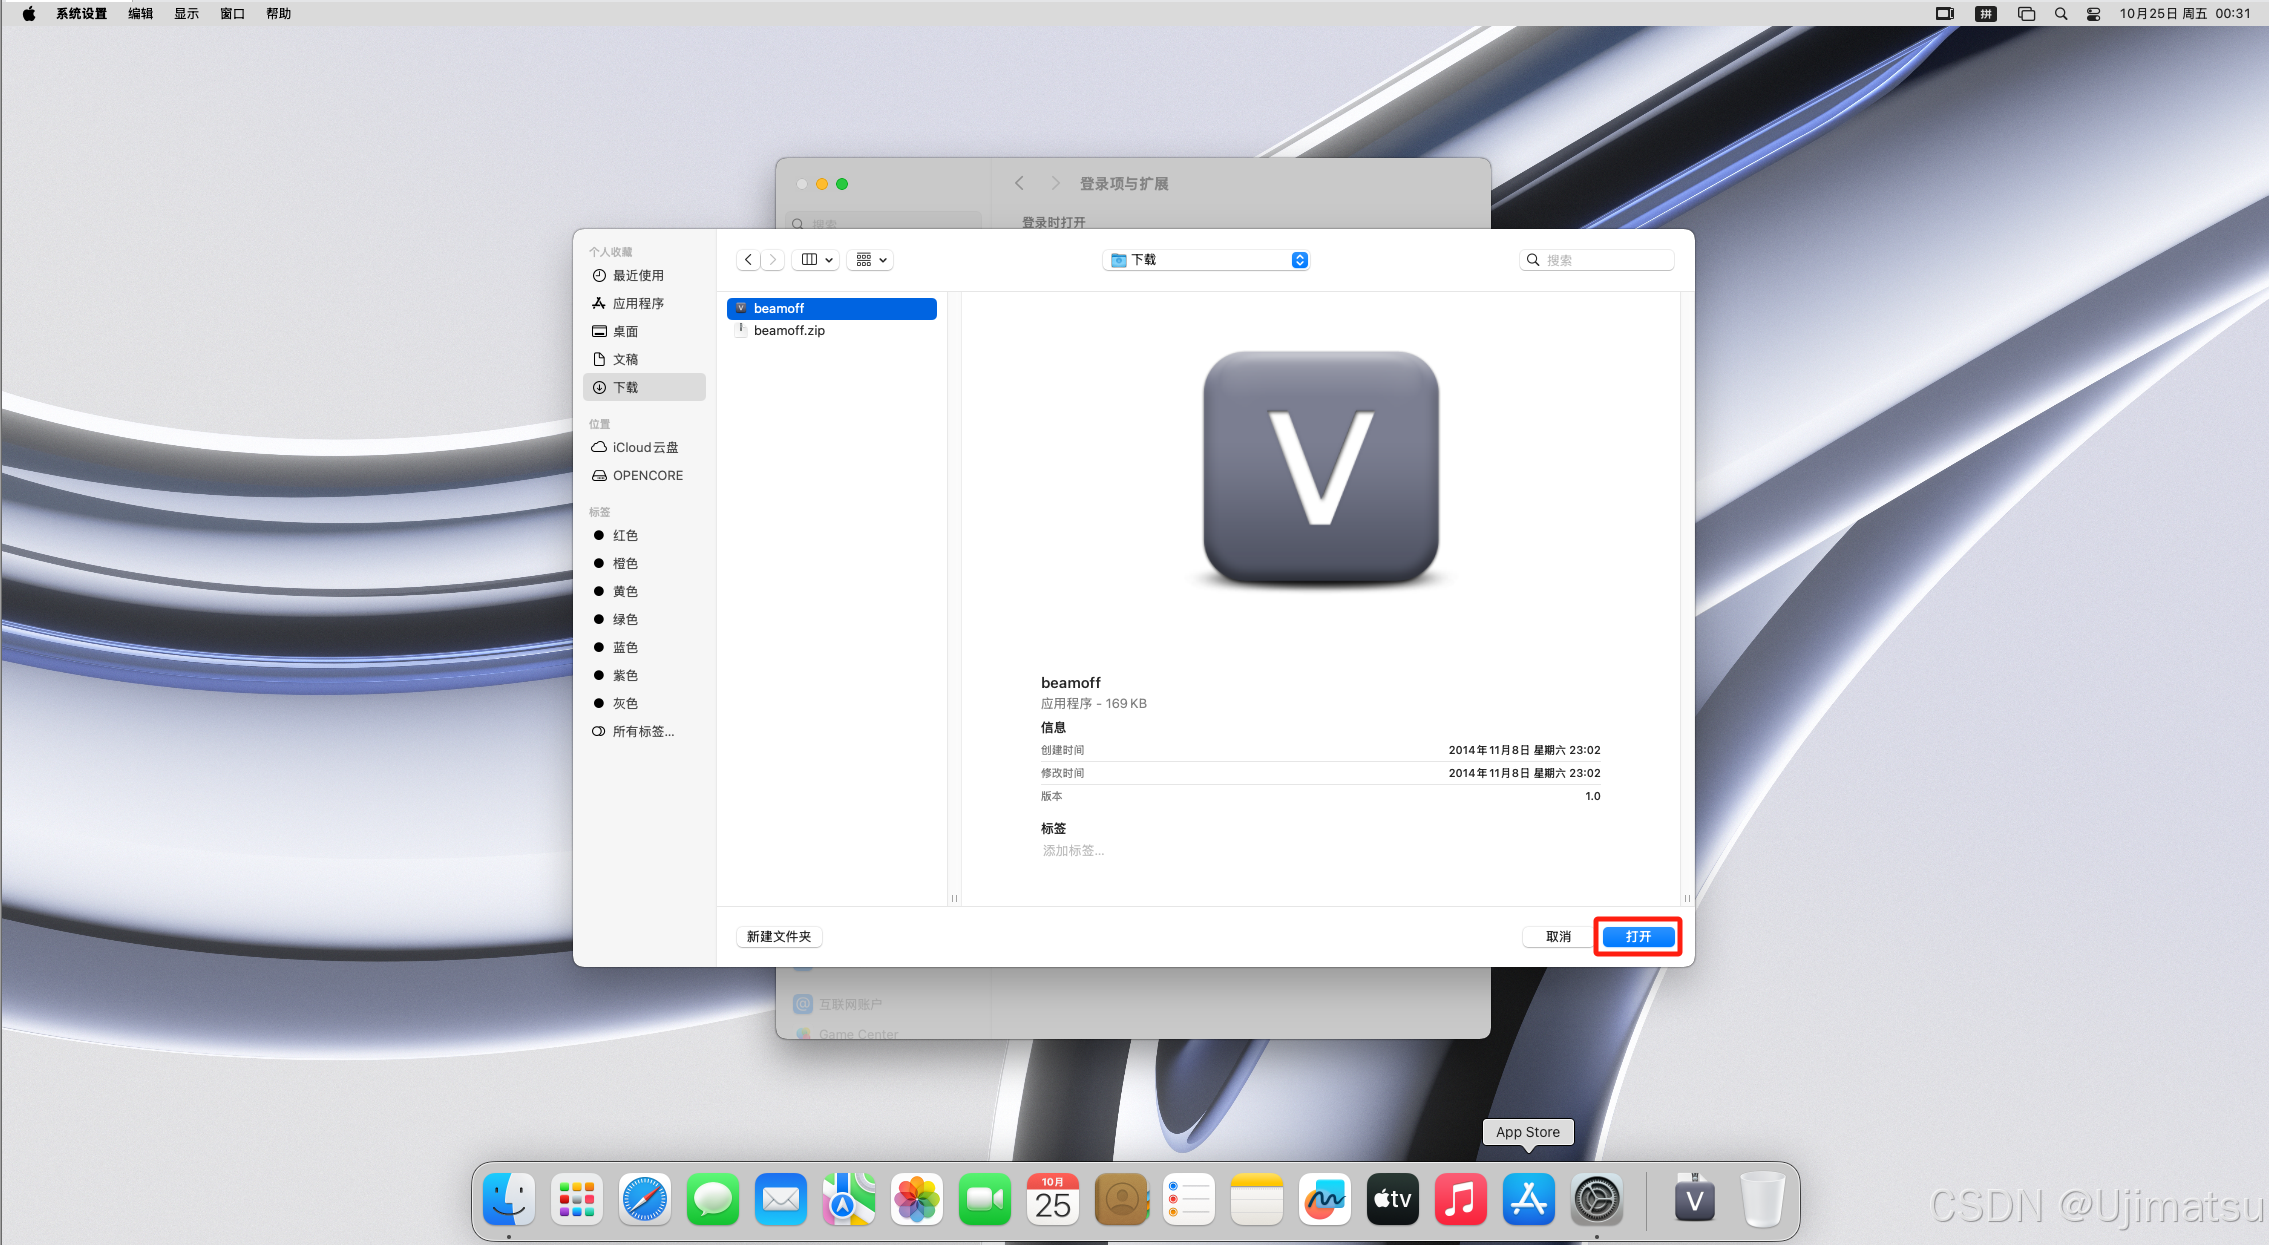Open the Trash in the Dock
2269x1245 pixels.
click(1763, 1199)
